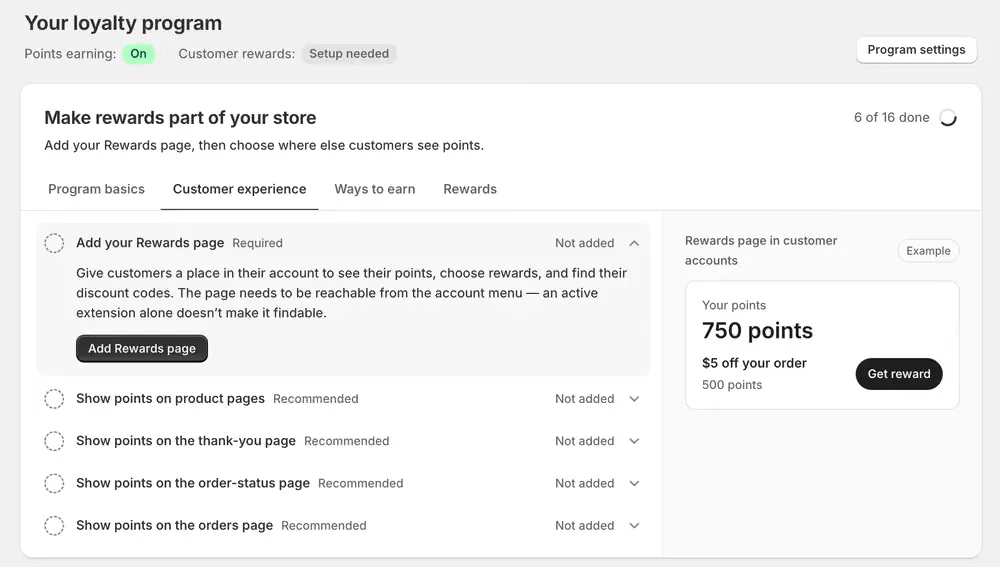Click 'Not added' status for product pages row
1000x567 pixels.
(584, 399)
